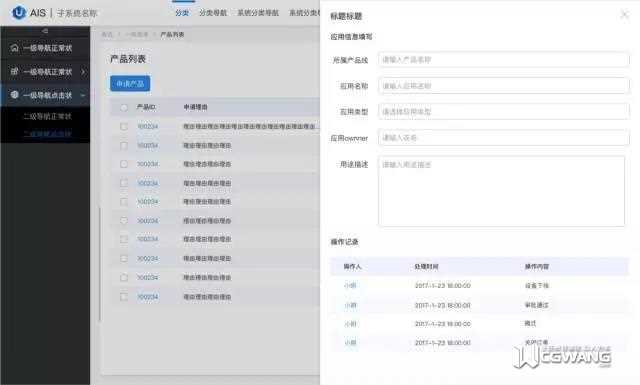
Task: Click the 处理时间 column header
Action: [427, 267]
